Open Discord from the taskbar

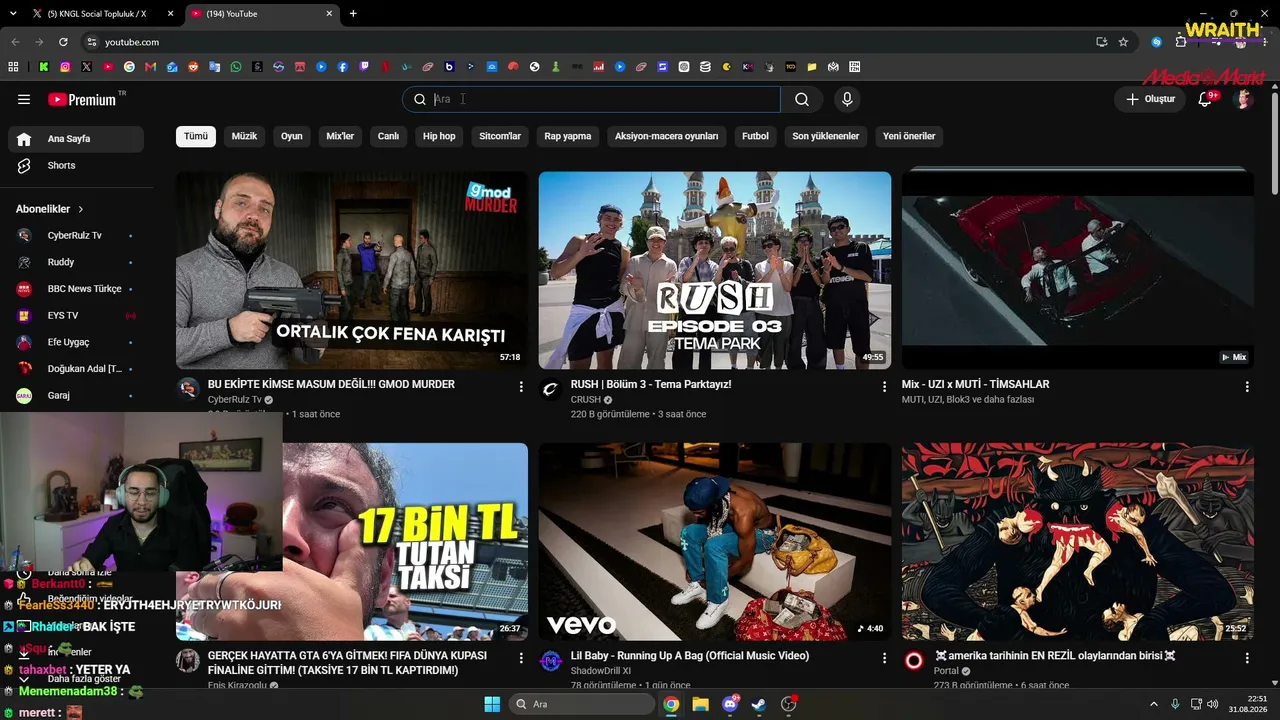[x=730, y=704]
